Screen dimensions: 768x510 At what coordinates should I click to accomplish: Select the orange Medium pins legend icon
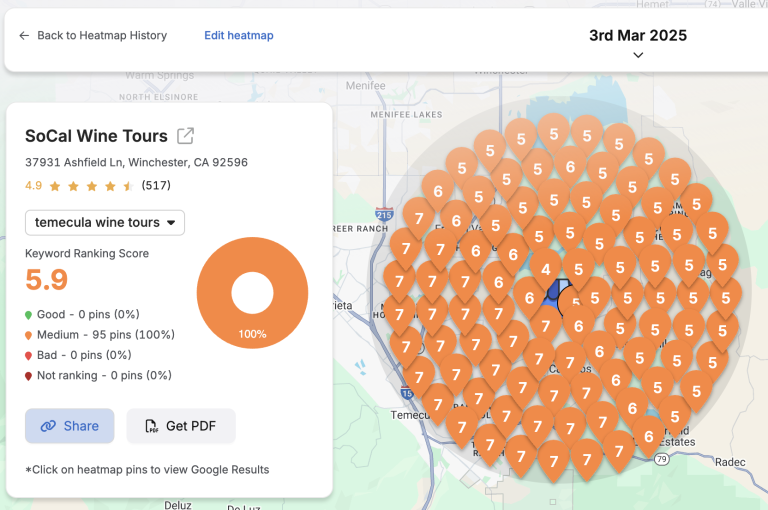tap(29, 335)
